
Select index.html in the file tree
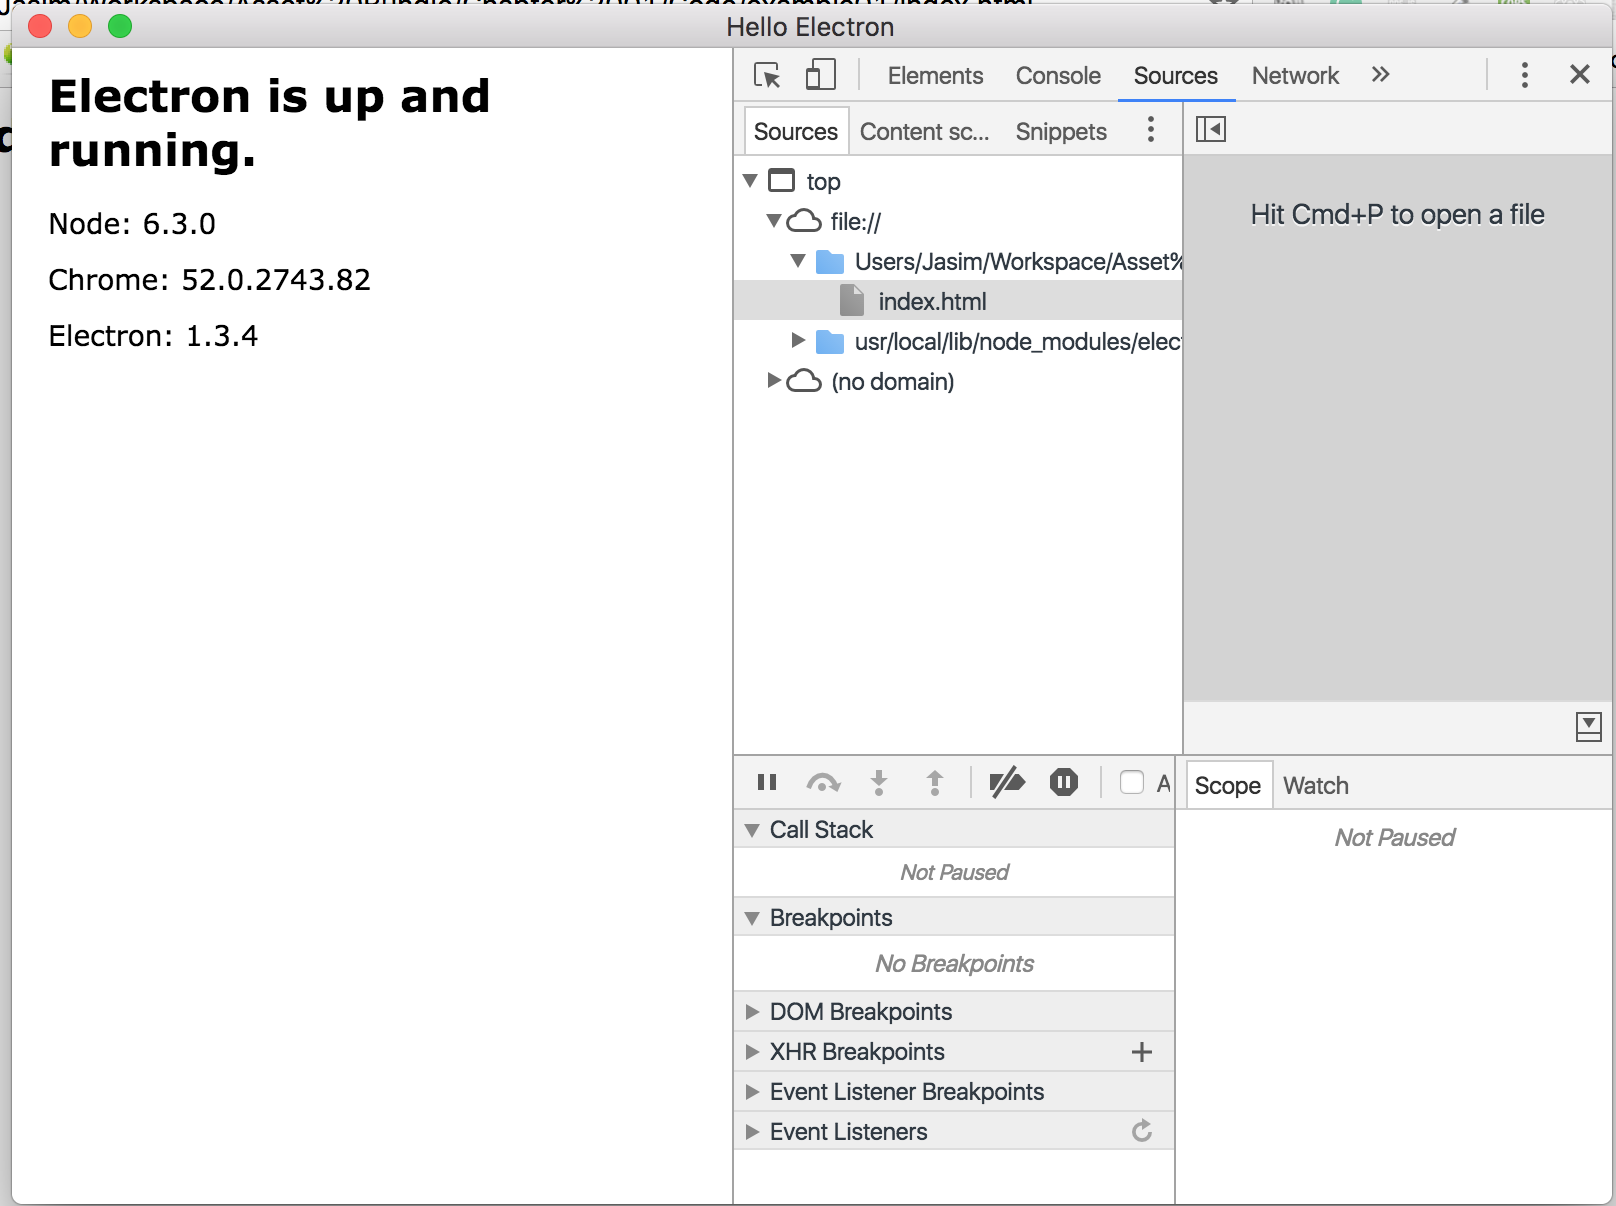pos(958,301)
